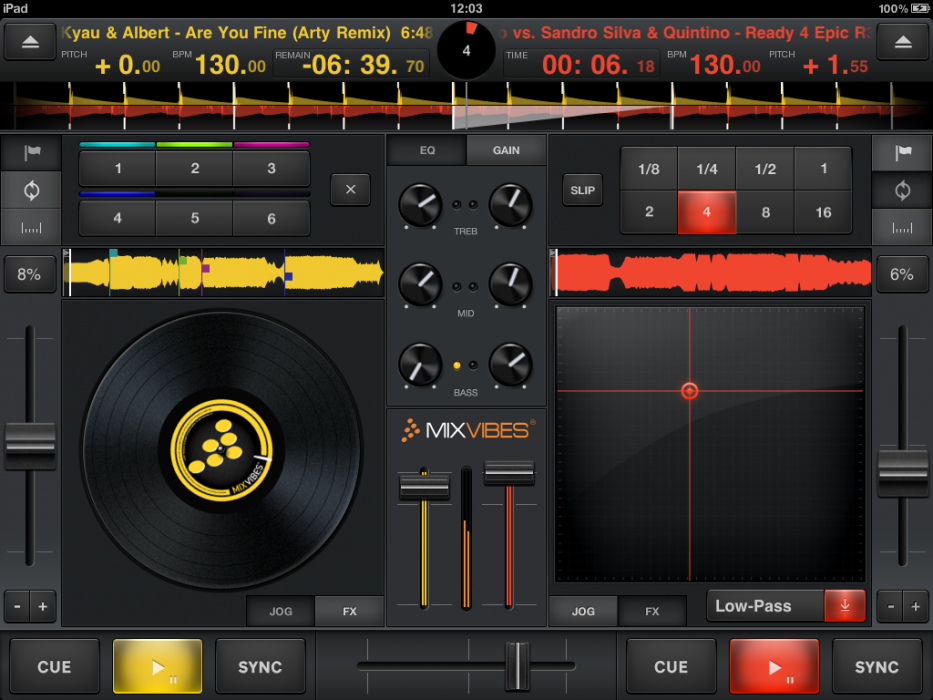This screenshot has height=700, width=933.
Task: Set loop length to 2 beats
Action: tap(649, 212)
